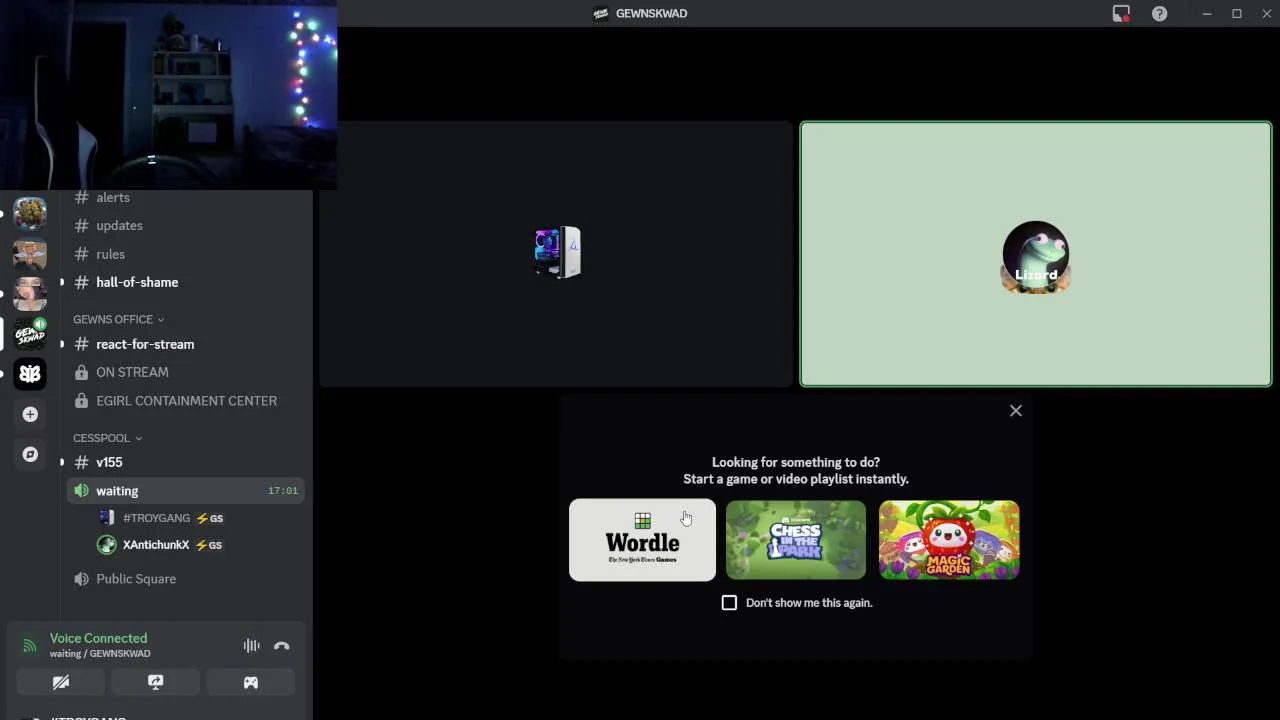Launch Chess in the Park activity
Image resolution: width=1280 pixels, height=720 pixels.
tap(796, 540)
